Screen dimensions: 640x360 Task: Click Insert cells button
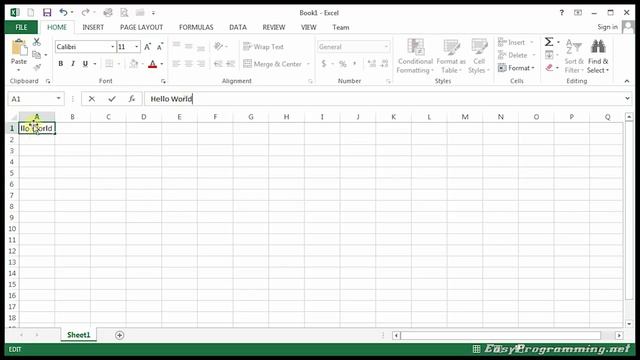[516, 42]
